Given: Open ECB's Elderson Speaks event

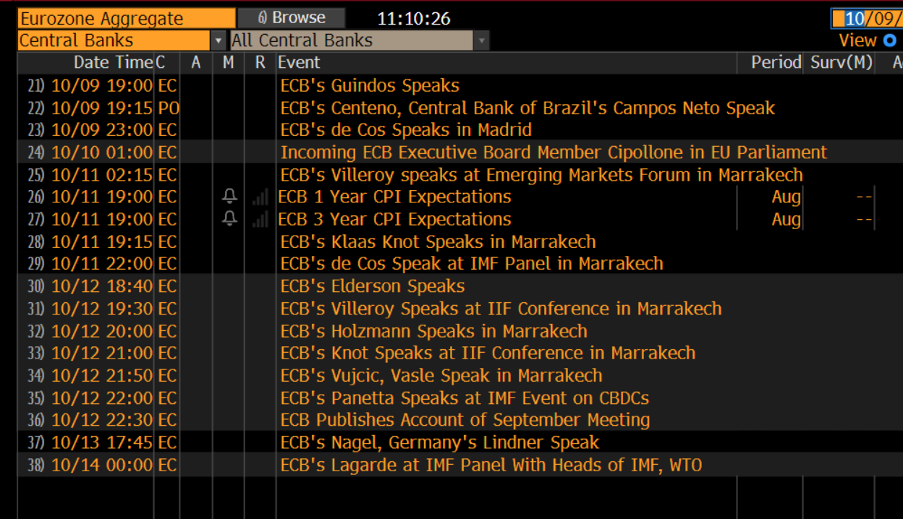Looking at the screenshot, I should click(x=372, y=287).
